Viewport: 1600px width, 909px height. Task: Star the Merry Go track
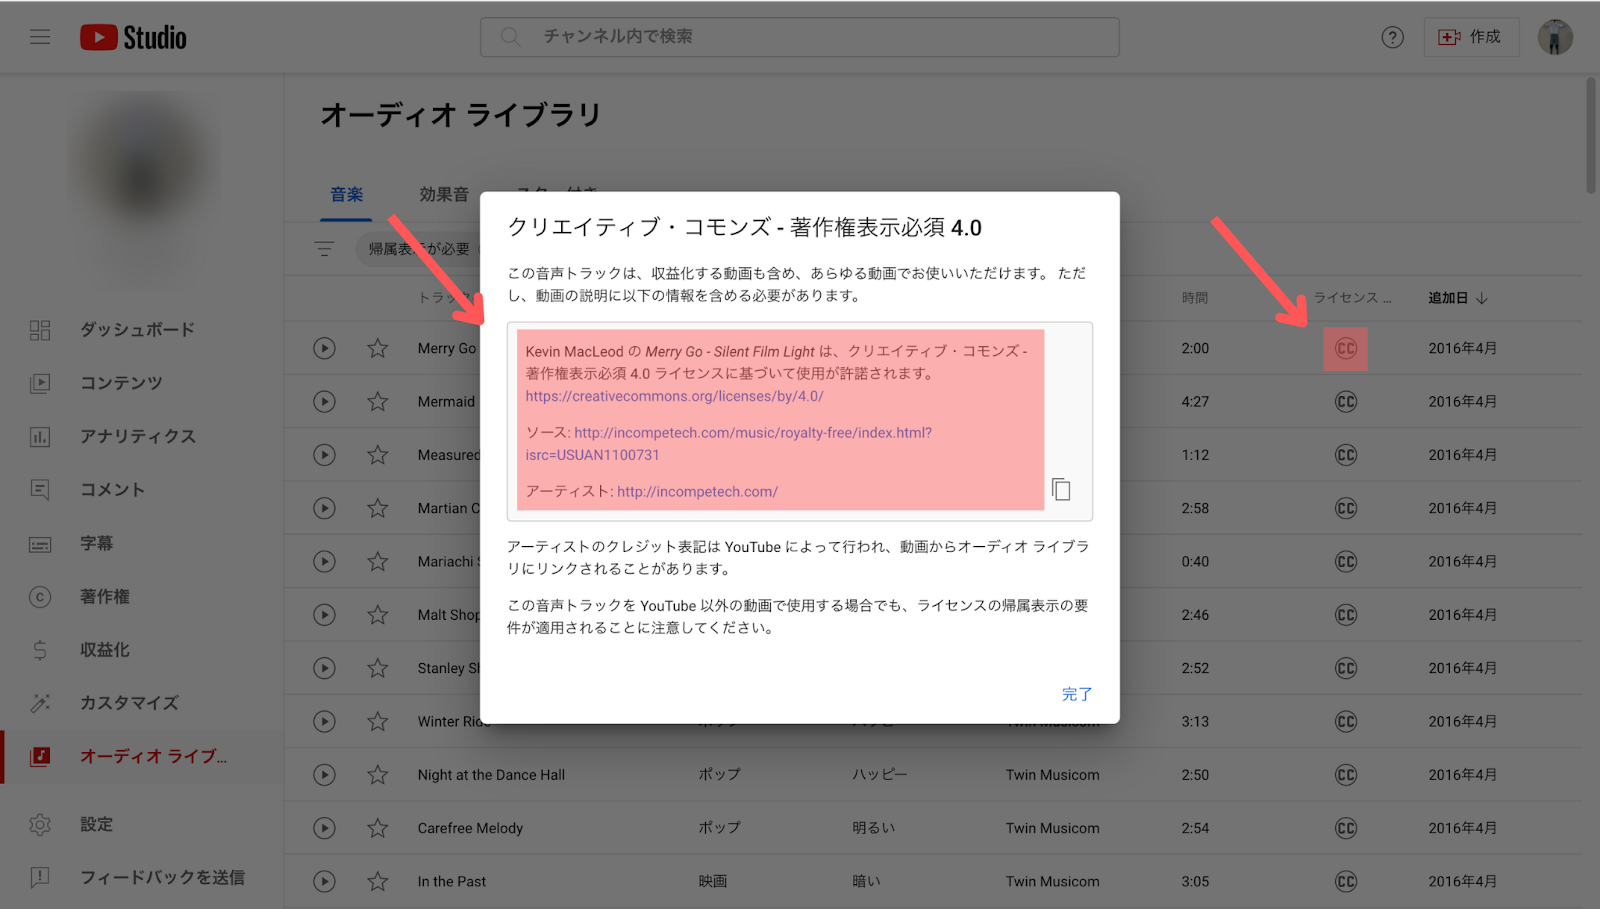pyautogui.click(x=377, y=348)
